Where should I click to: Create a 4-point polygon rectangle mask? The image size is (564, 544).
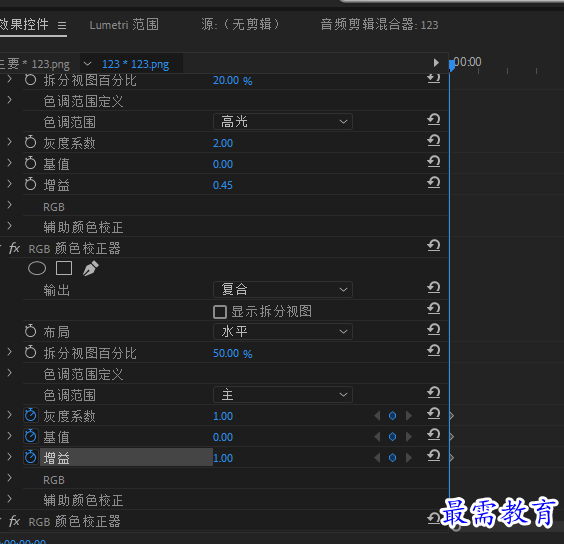64,268
